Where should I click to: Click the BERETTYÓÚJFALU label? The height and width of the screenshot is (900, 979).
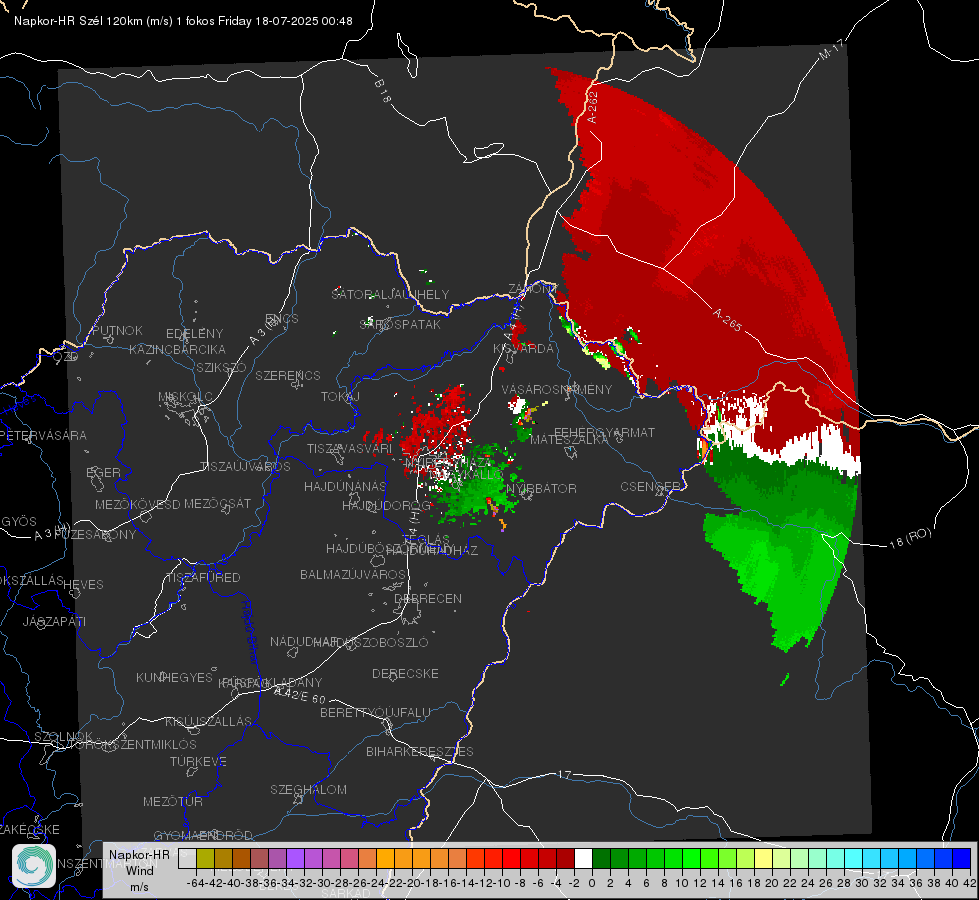[375, 712]
